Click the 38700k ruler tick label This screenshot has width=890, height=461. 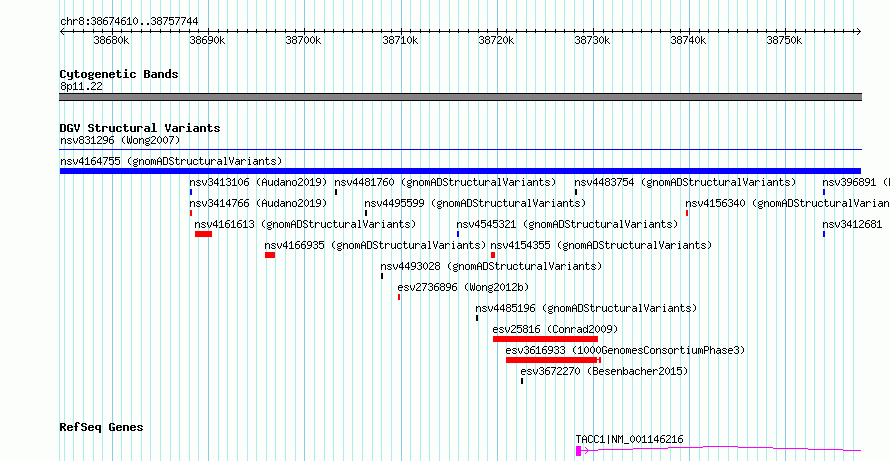[304, 40]
